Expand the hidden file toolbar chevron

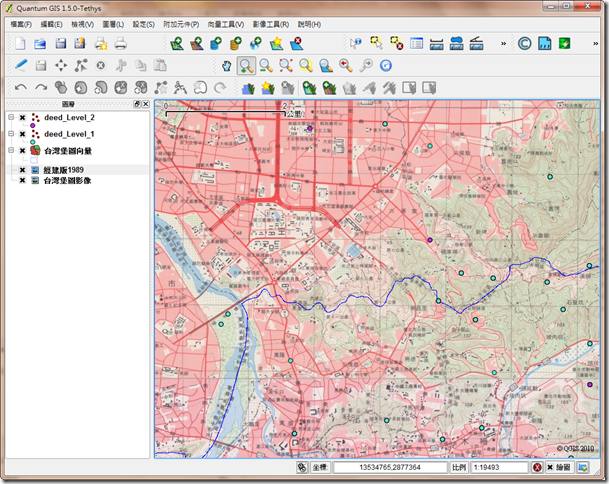[x=503, y=44]
